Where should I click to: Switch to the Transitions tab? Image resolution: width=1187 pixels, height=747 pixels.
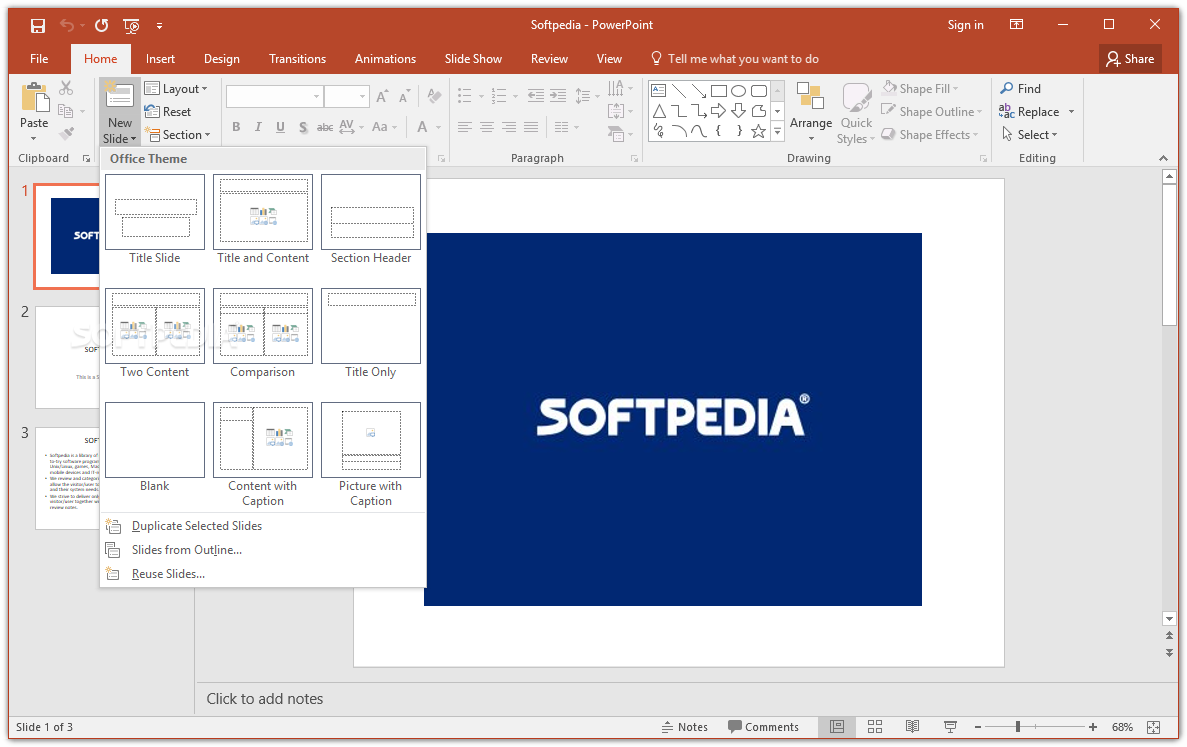[298, 58]
